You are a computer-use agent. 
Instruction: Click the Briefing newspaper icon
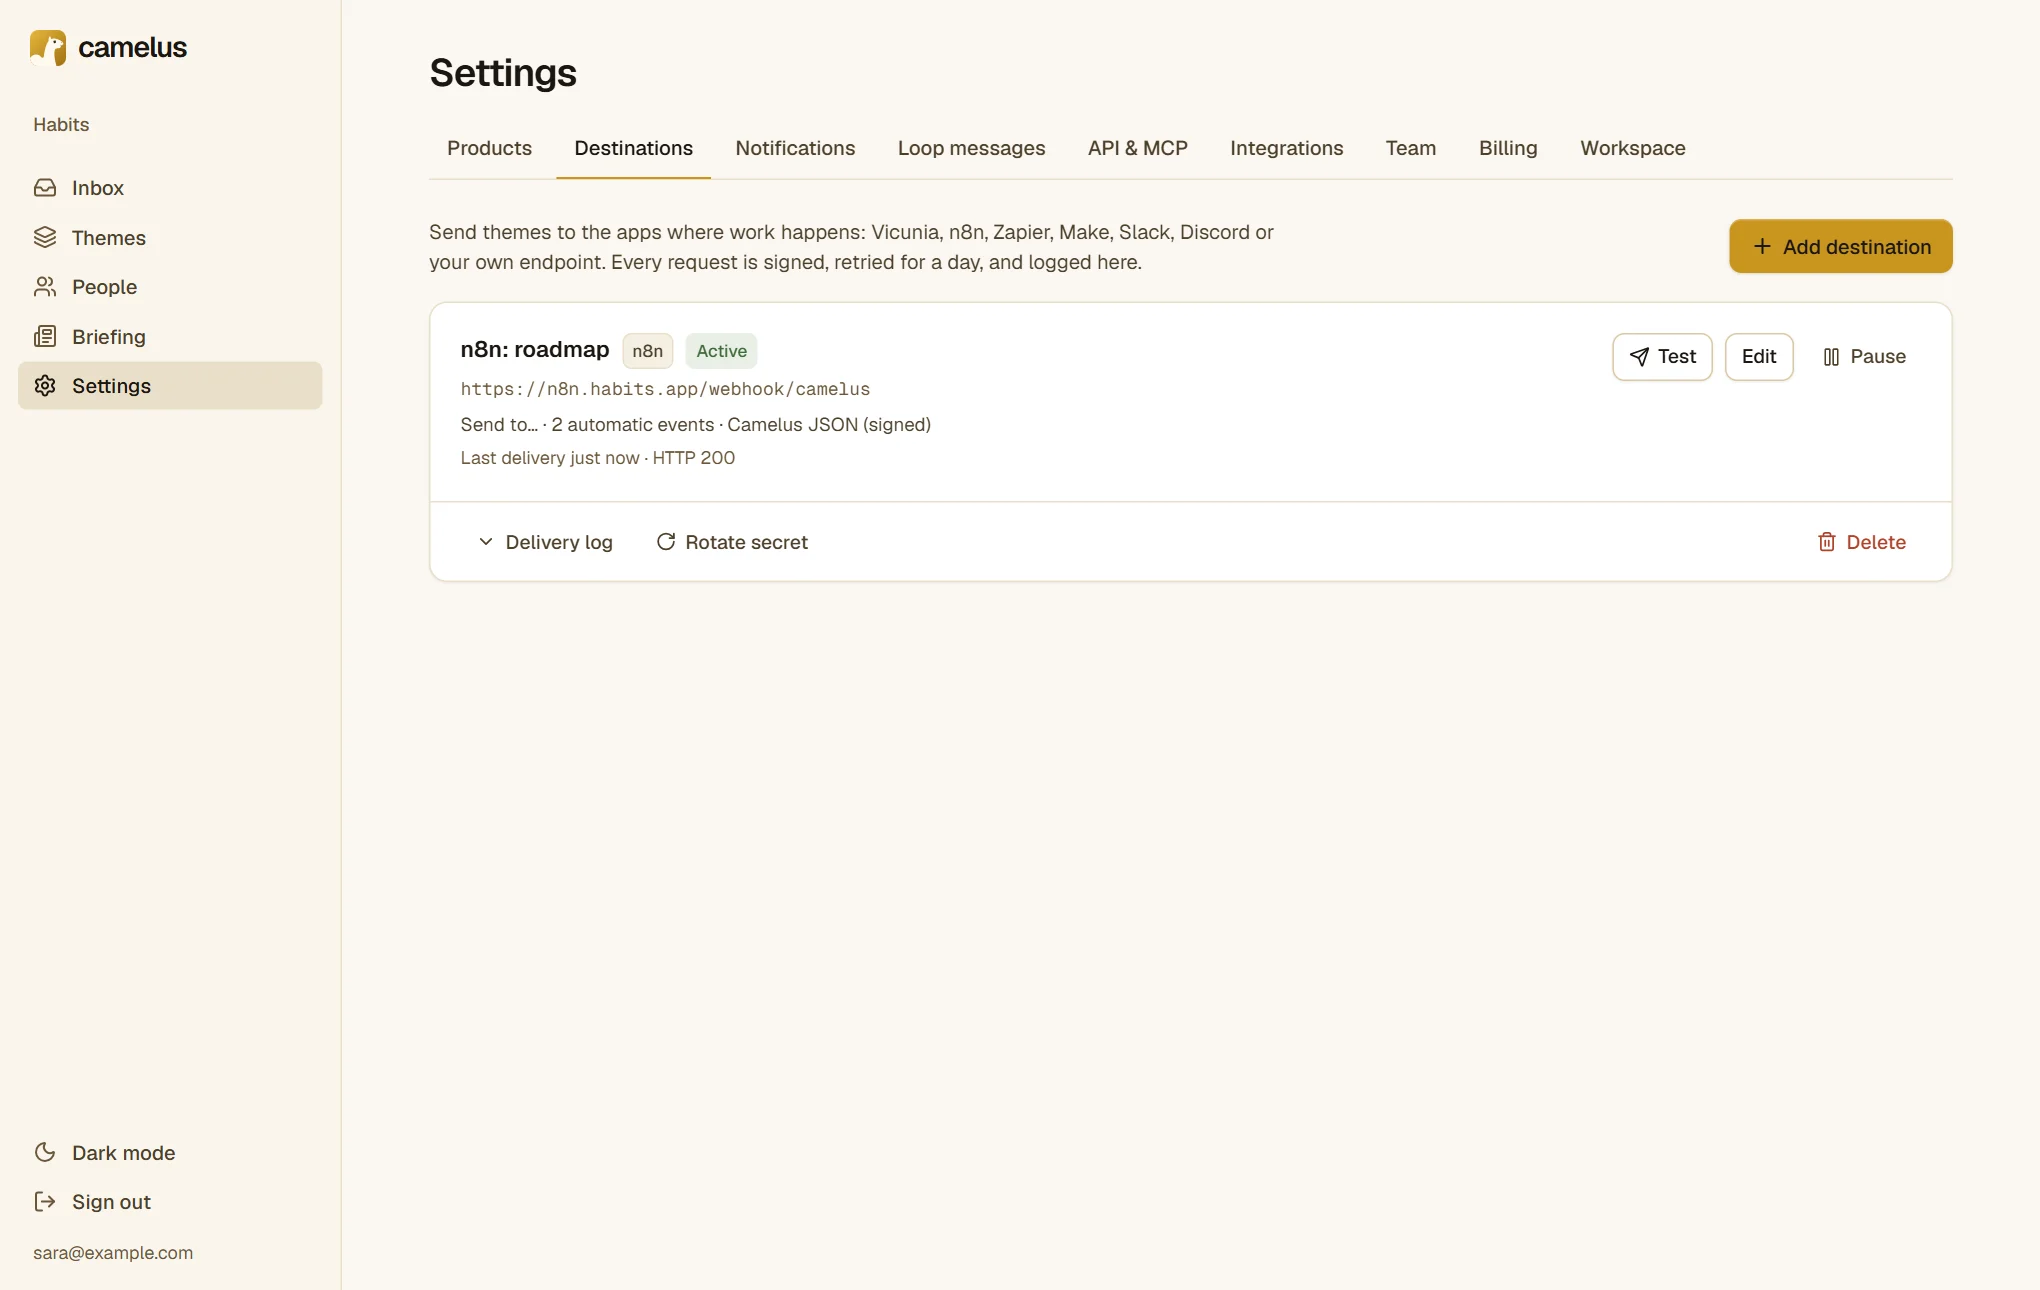coord(45,336)
